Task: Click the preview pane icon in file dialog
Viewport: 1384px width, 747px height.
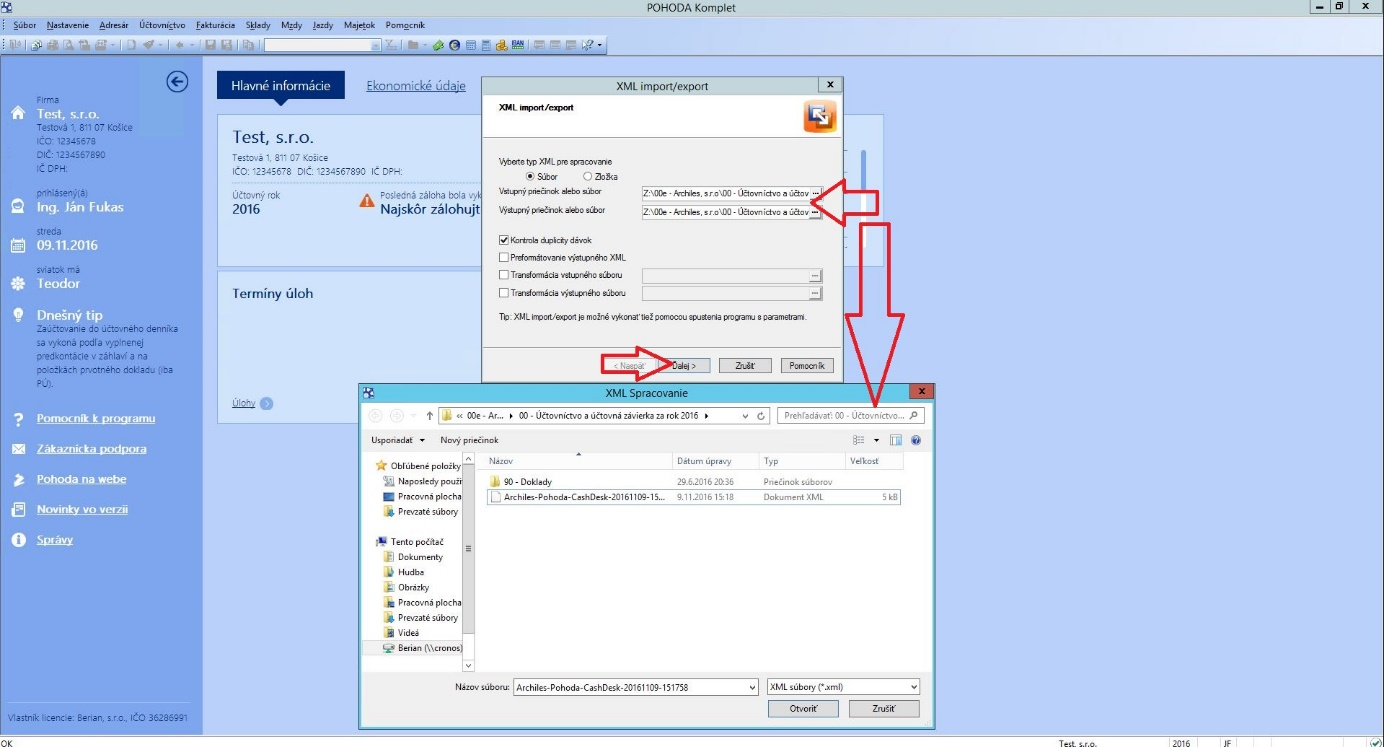Action: (896, 440)
